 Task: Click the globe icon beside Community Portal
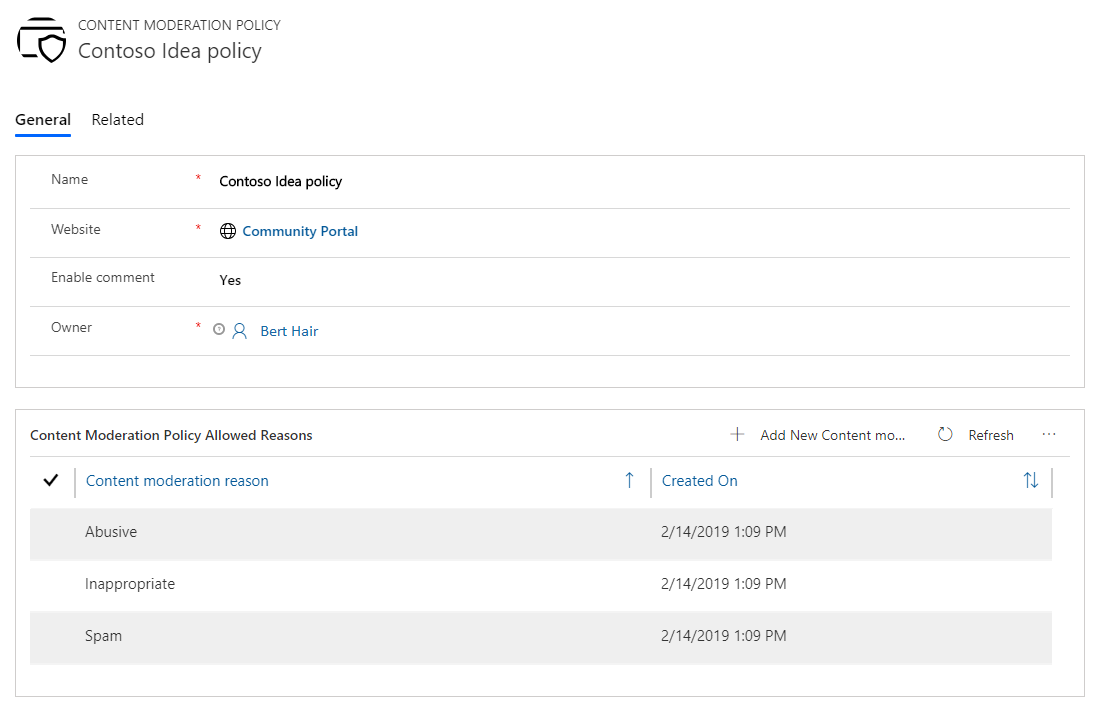(x=228, y=231)
